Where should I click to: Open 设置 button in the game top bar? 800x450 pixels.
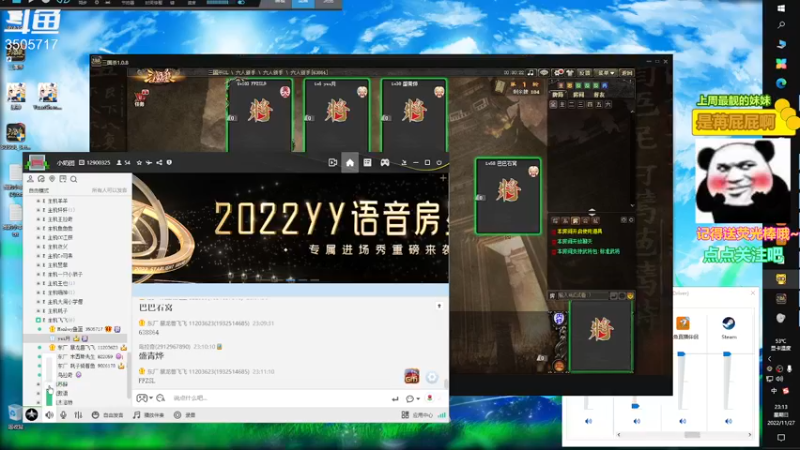coord(585,73)
